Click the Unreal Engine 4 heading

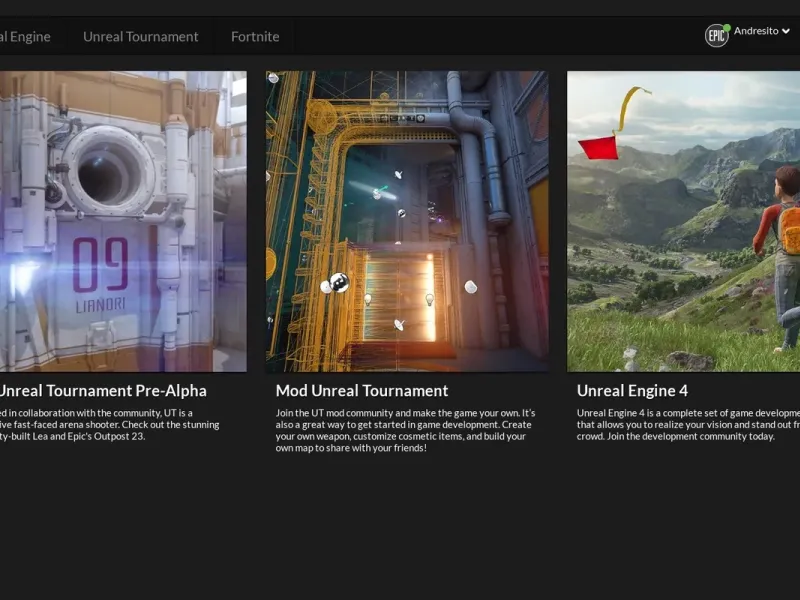pos(632,391)
